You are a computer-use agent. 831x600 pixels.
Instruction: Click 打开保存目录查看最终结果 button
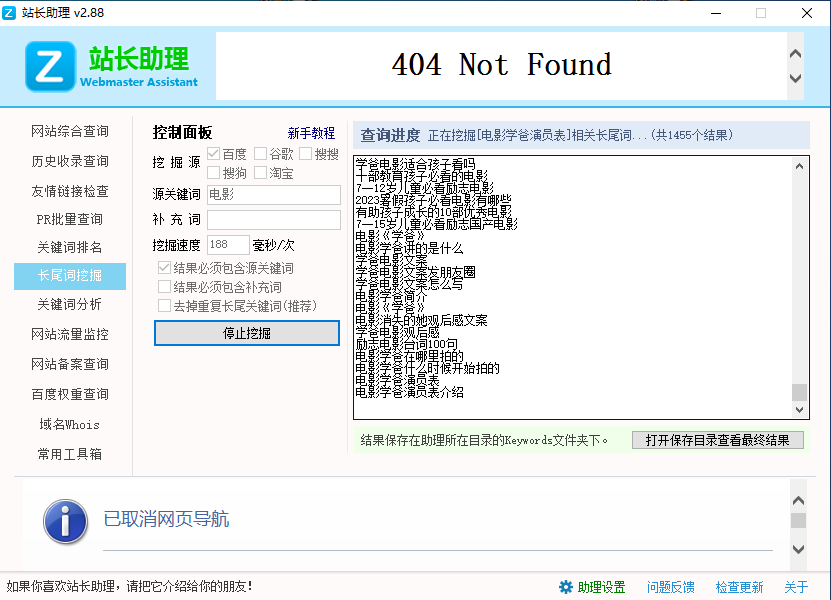click(x=717, y=440)
